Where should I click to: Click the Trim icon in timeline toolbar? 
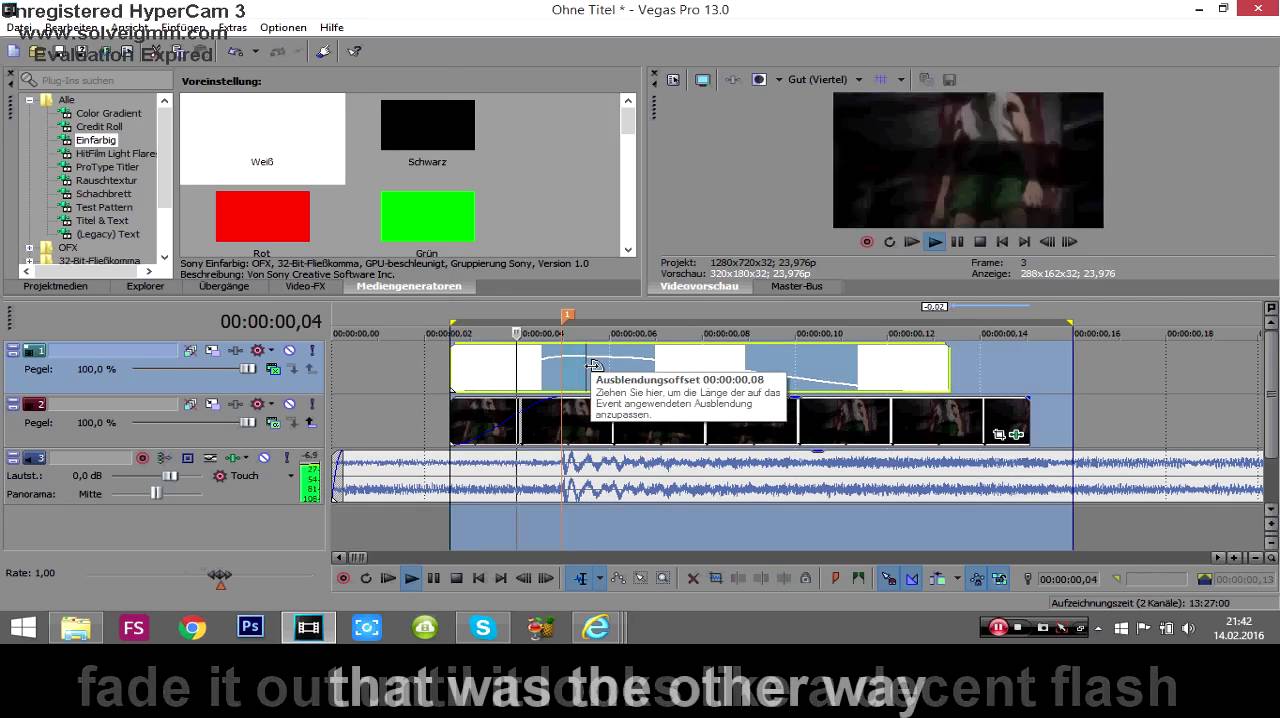tap(715, 578)
